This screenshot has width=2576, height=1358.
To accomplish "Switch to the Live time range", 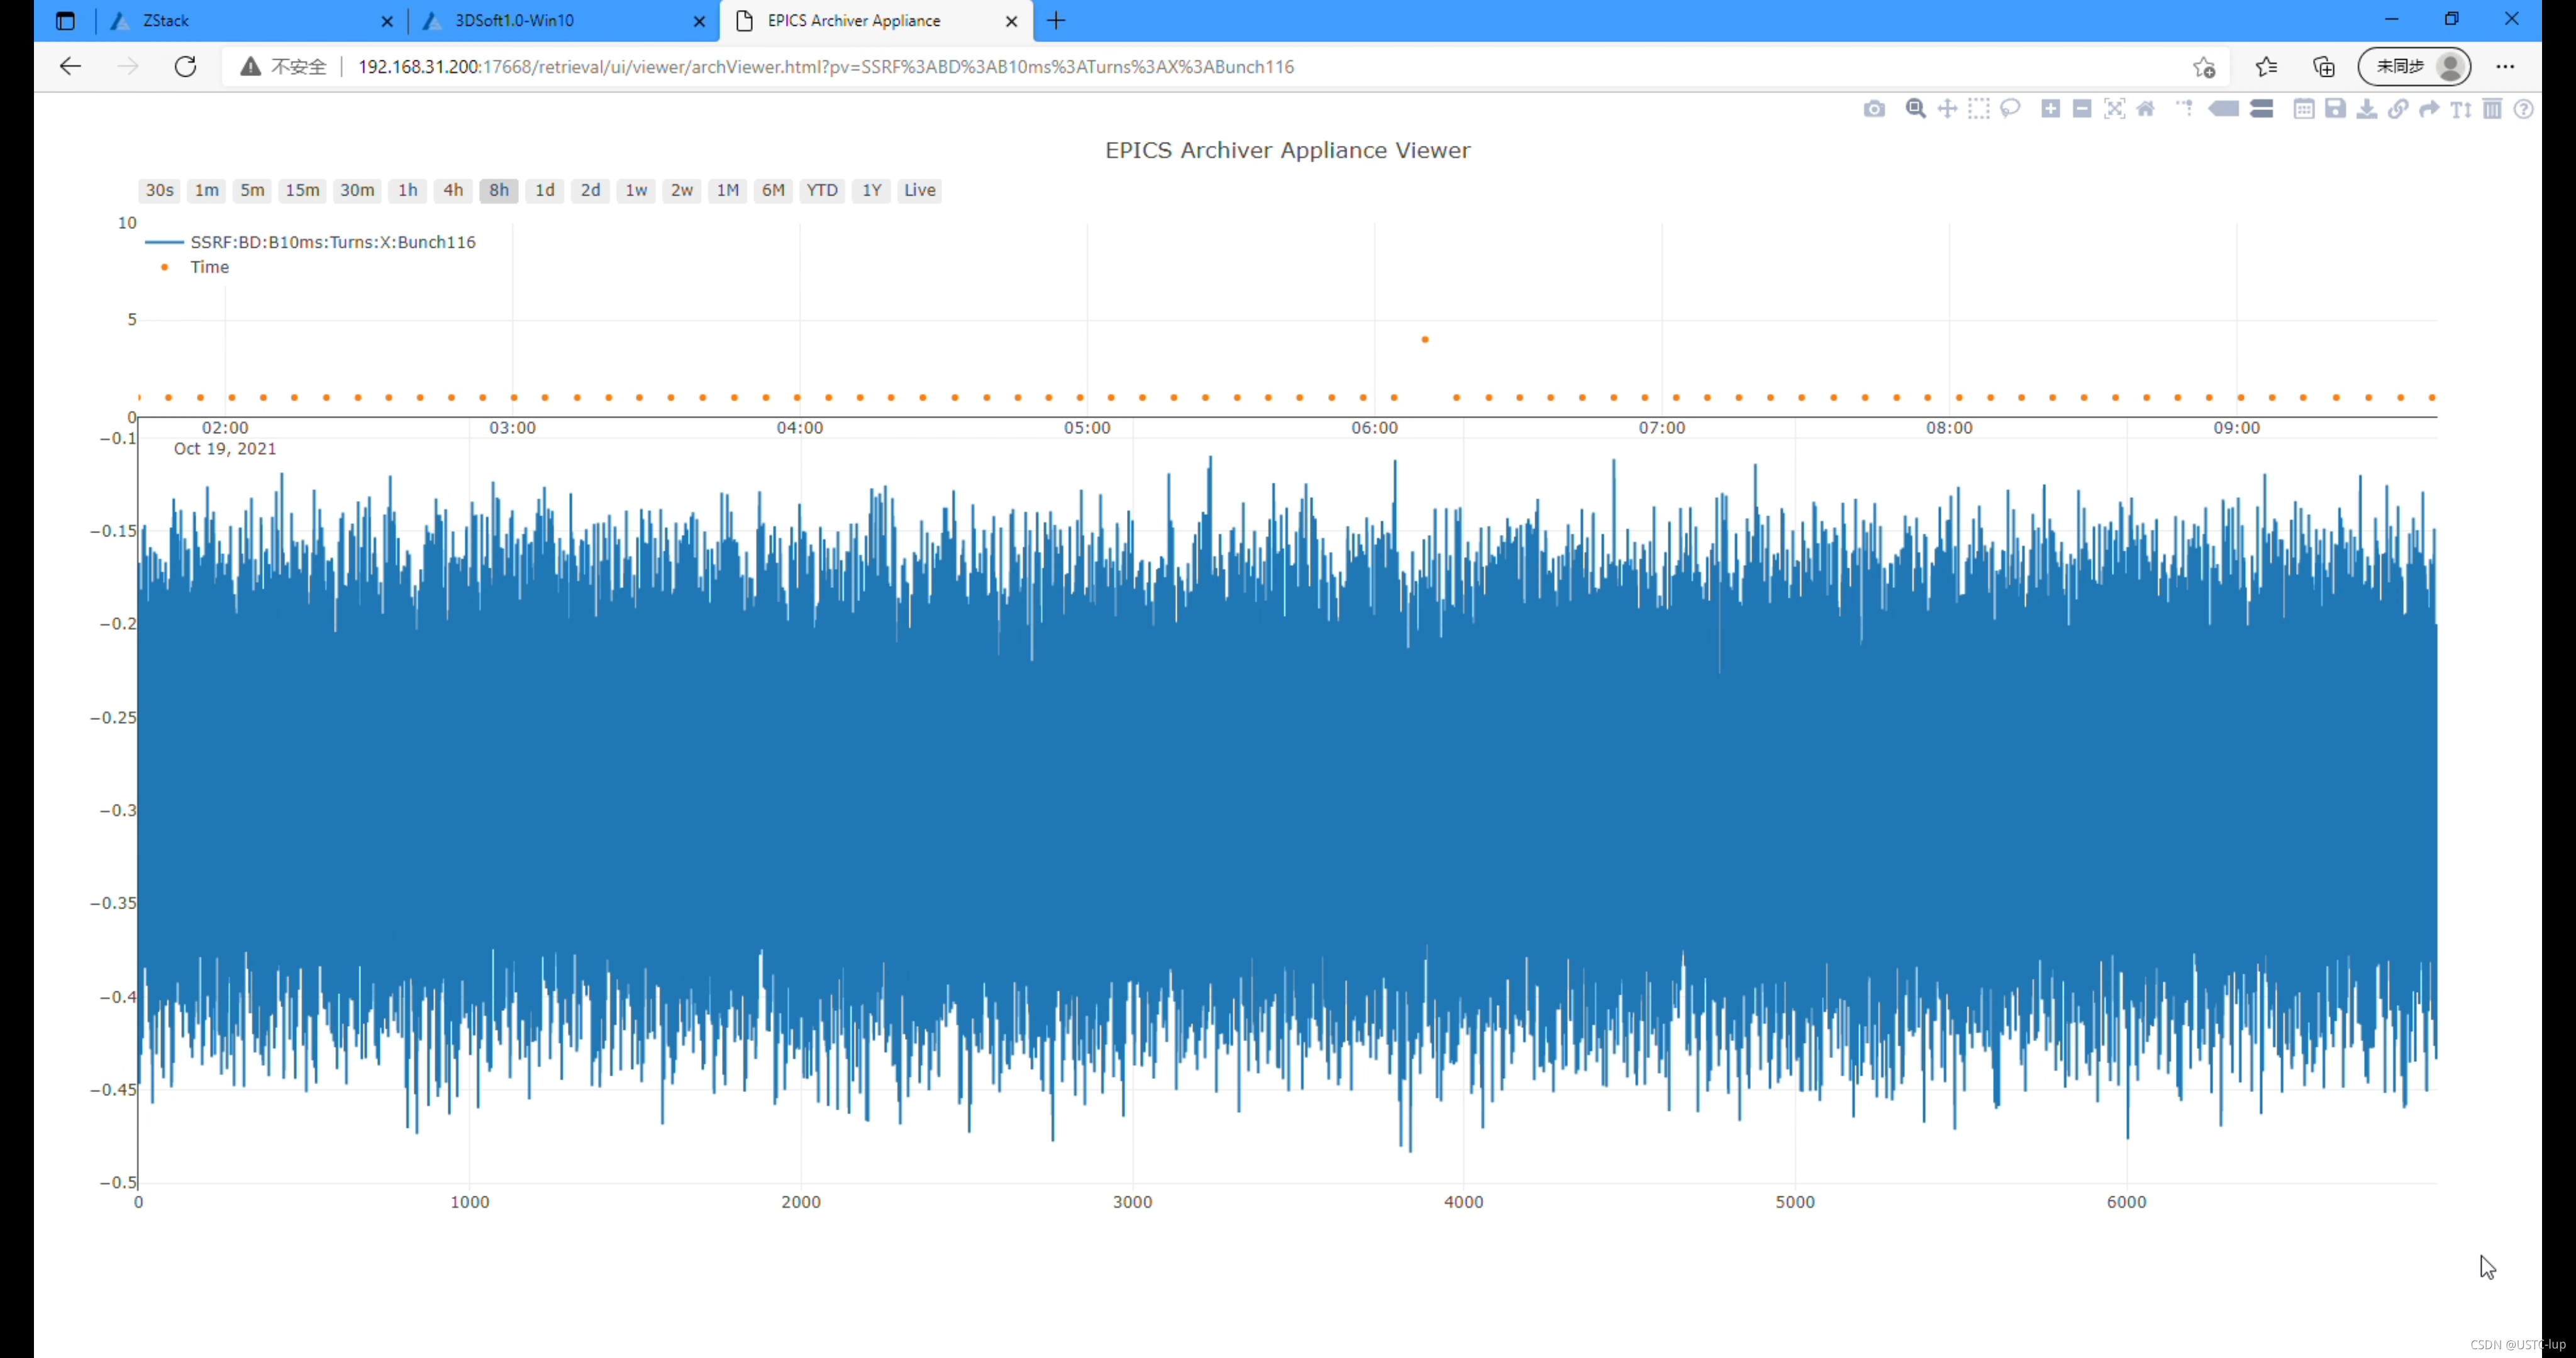I will click(x=919, y=190).
